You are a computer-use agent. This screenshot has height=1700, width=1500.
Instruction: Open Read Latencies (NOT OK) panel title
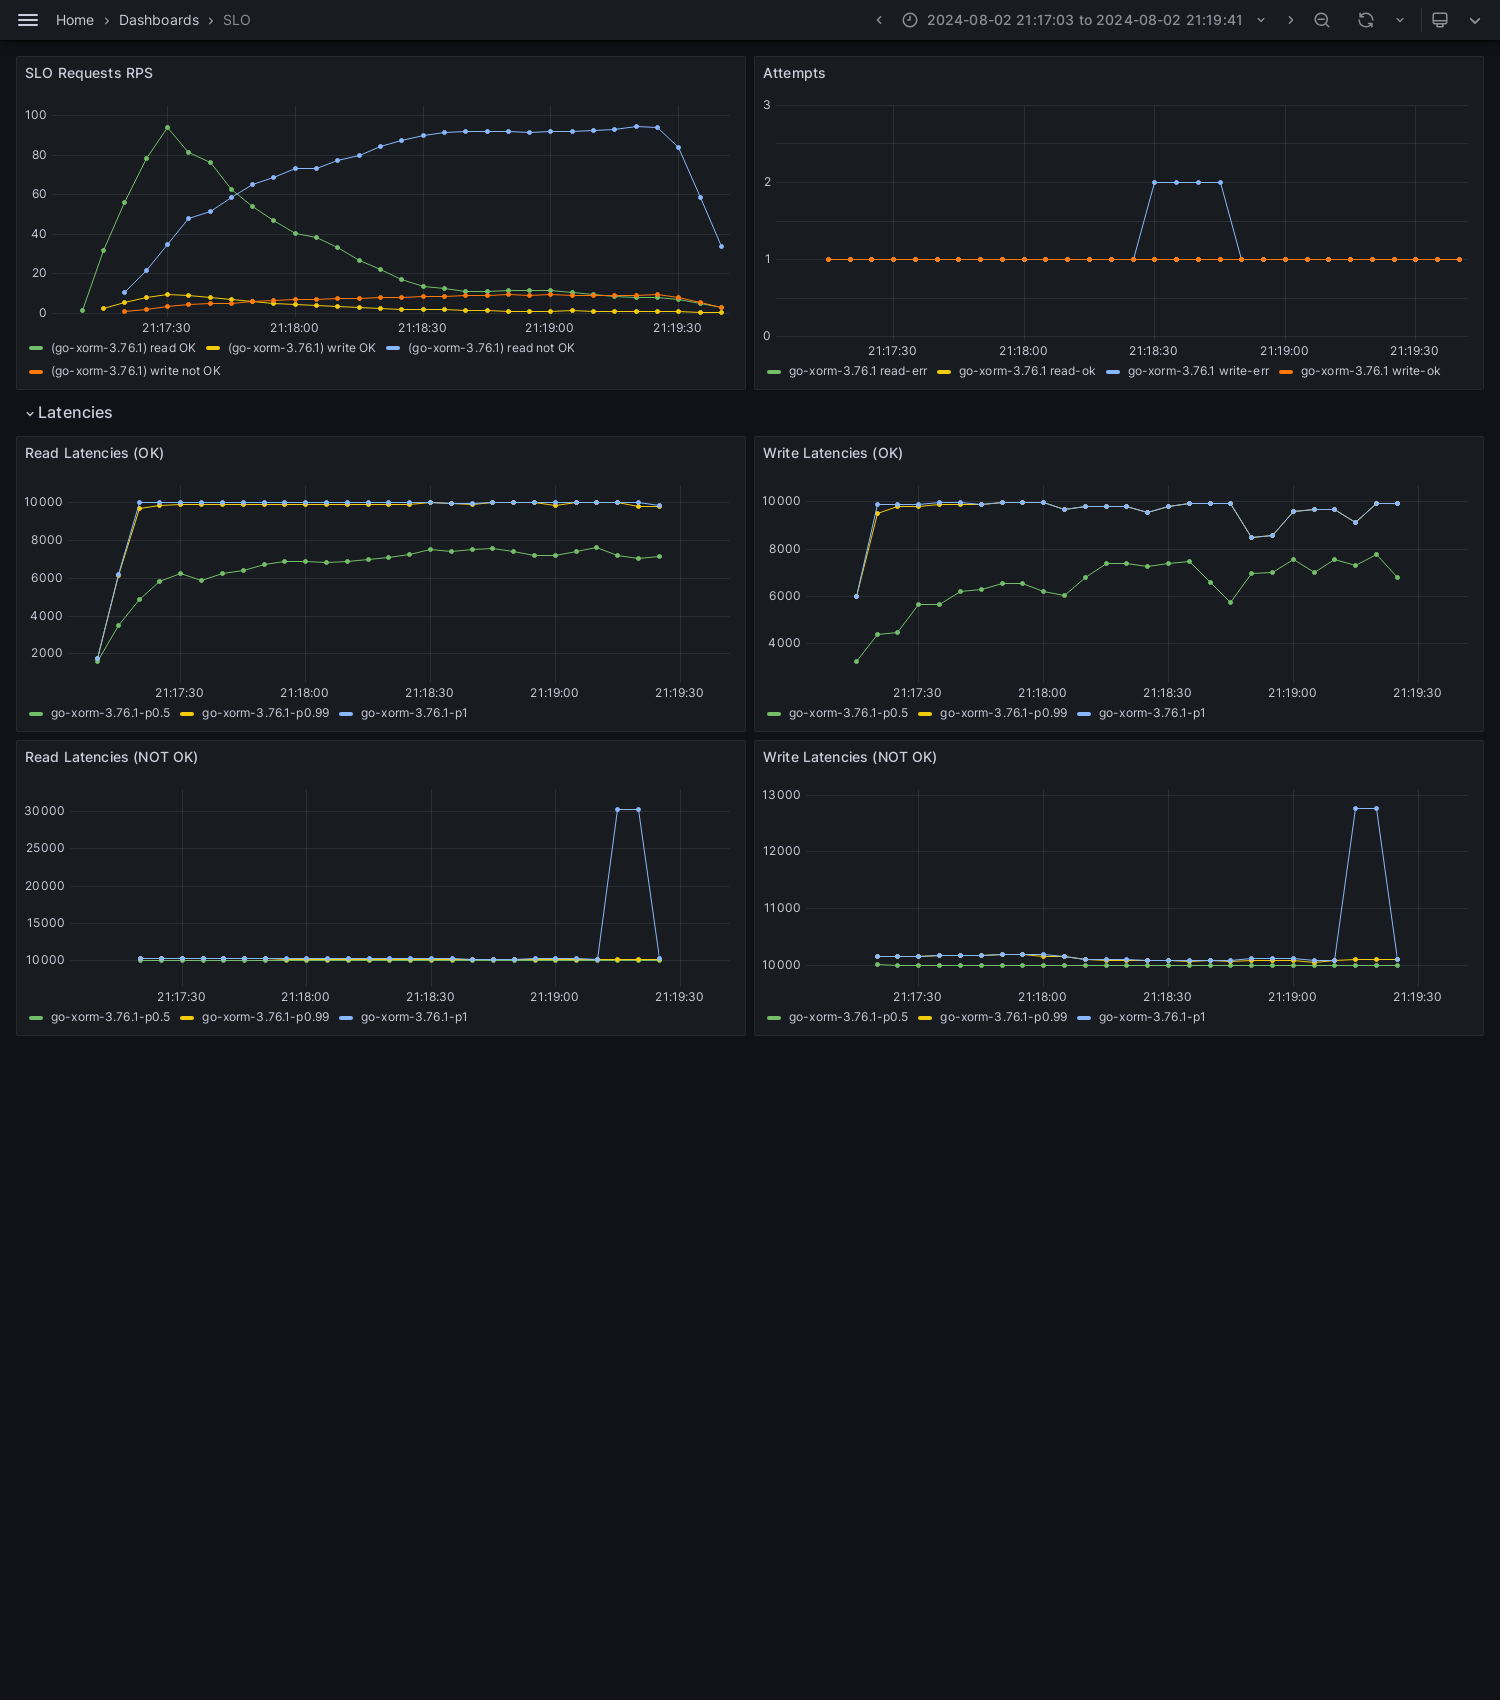[111, 757]
